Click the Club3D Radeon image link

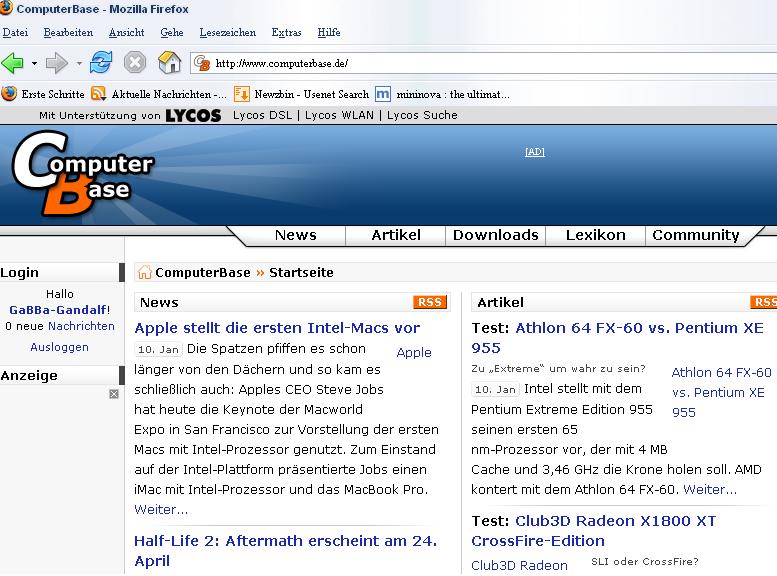click(x=519, y=566)
